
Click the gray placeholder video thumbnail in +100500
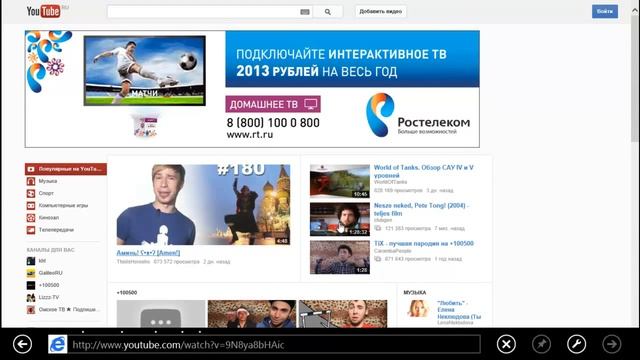pyautogui.click(x=161, y=314)
